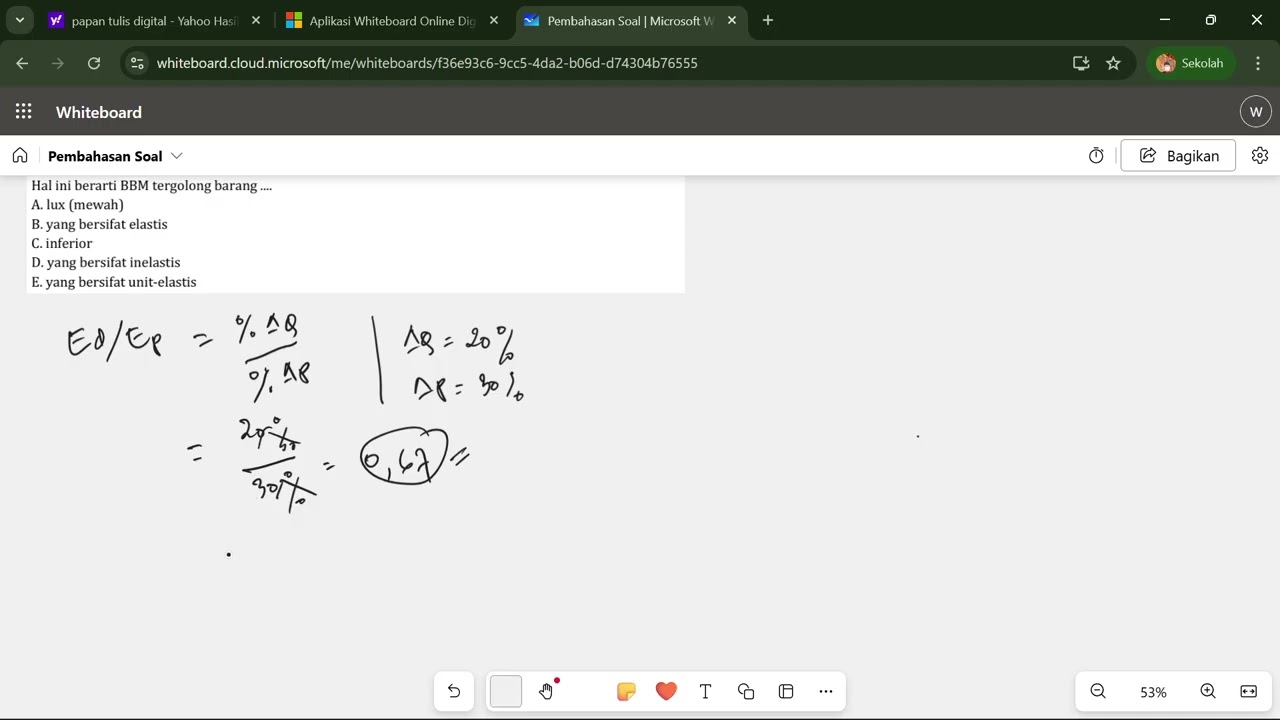This screenshot has width=1280, height=720.
Task: Bookmark this page with the star
Action: coord(1113,63)
